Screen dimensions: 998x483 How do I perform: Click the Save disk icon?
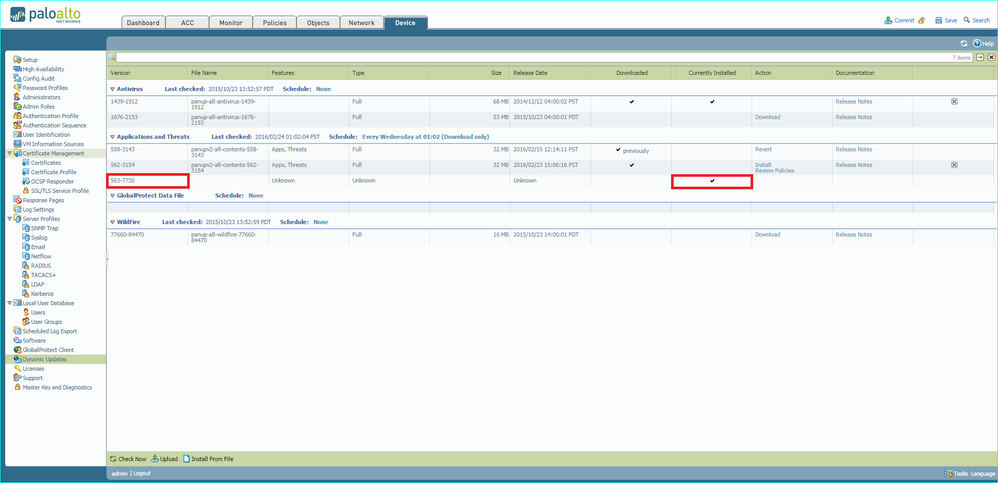pos(938,20)
